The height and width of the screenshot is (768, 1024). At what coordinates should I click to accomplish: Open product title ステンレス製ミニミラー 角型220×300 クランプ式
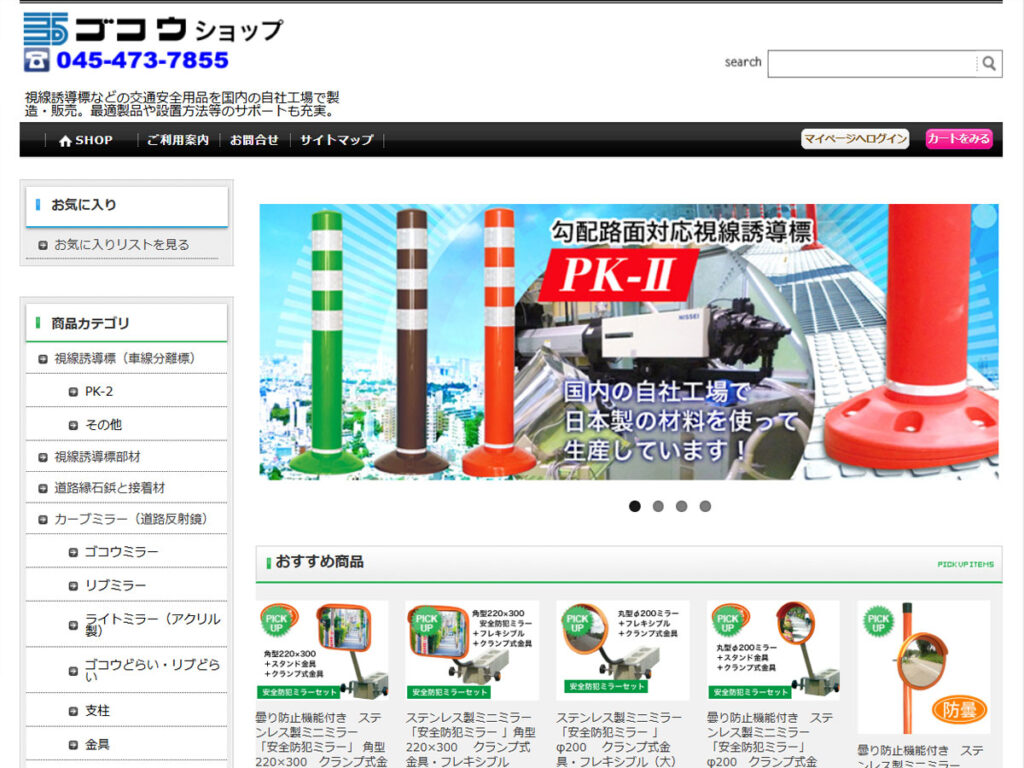point(471,739)
